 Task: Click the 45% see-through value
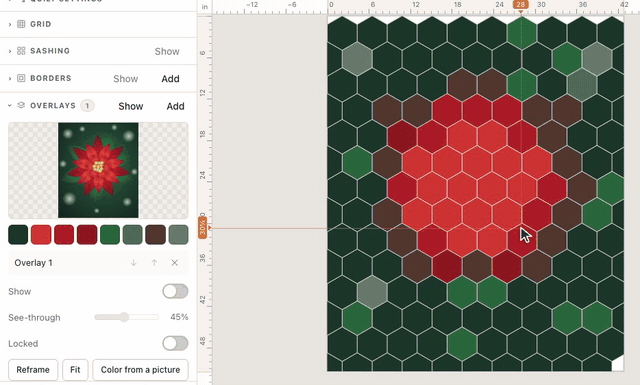[x=179, y=317]
